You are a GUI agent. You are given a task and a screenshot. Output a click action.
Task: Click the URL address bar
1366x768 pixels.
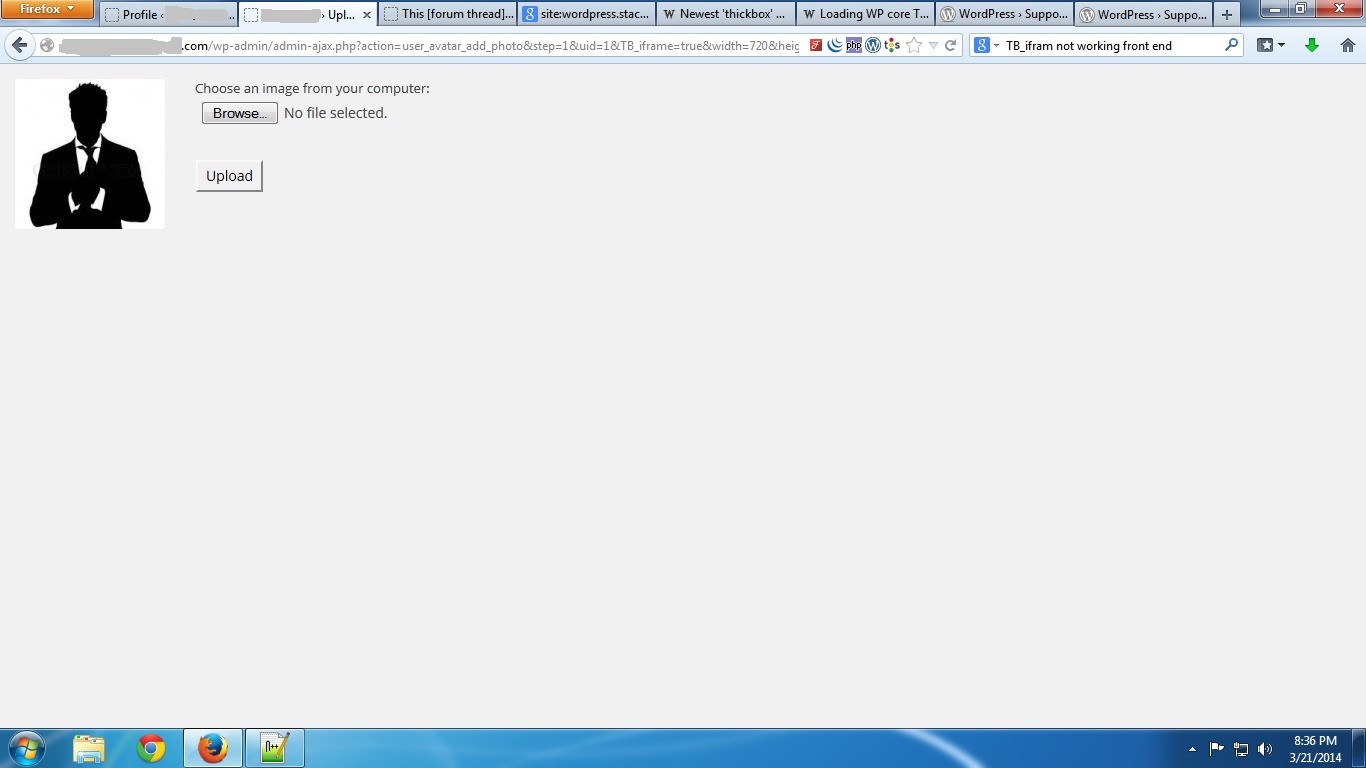point(430,46)
